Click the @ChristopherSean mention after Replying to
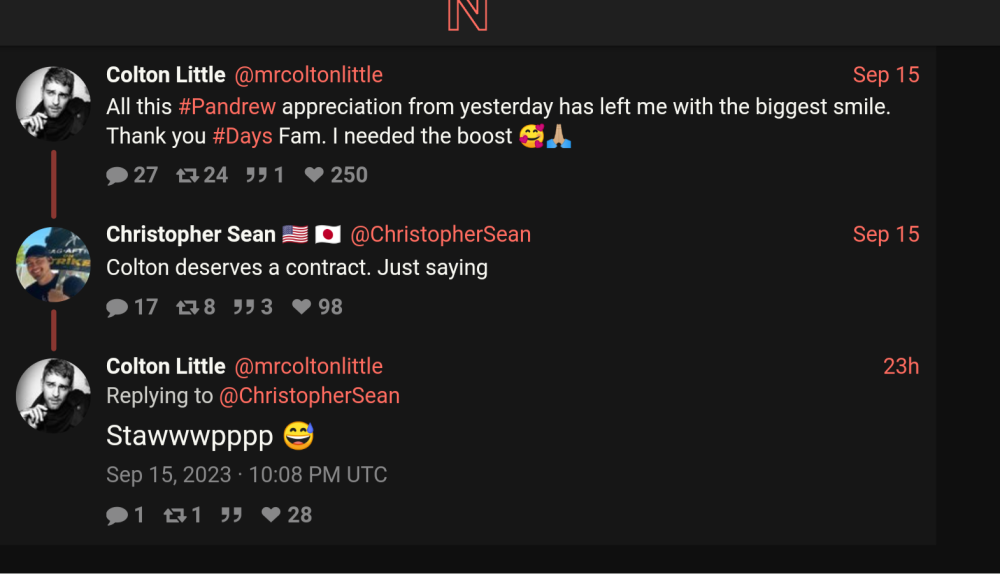Screen dimensions: 1000x574 309,396
